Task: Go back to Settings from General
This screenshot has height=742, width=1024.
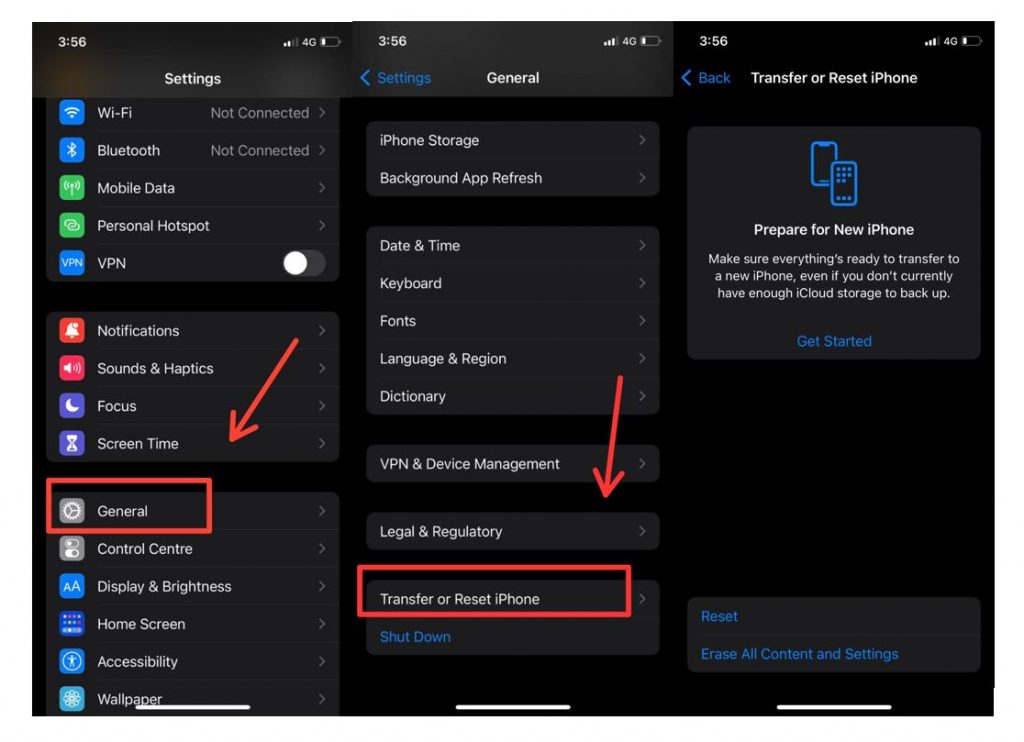Action: [x=395, y=78]
